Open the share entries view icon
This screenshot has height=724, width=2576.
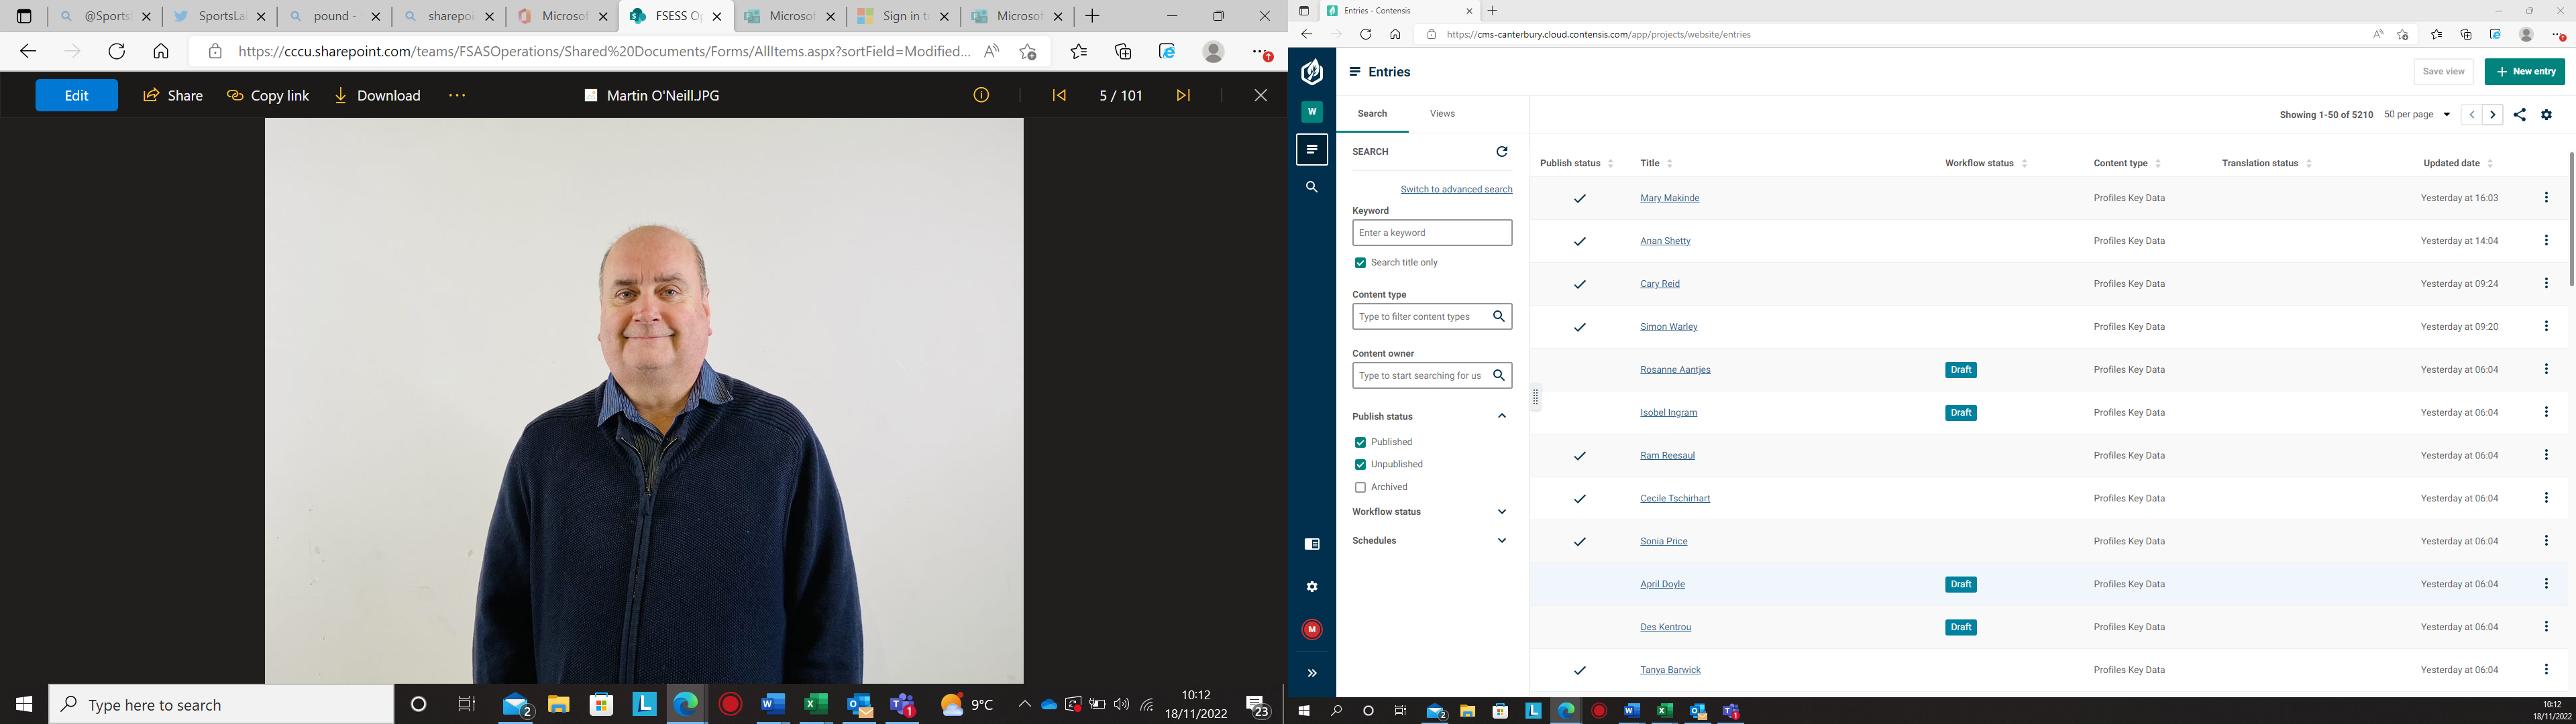tap(2519, 115)
